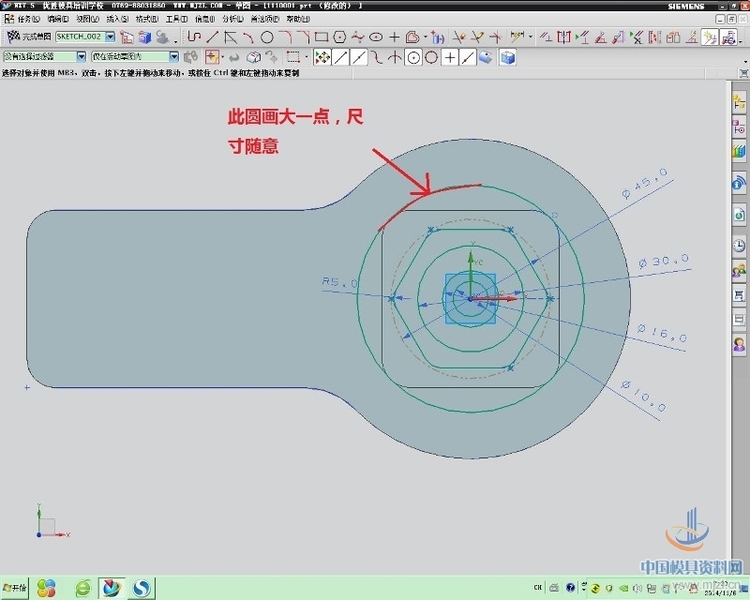Image resolution: width=750 pixels, height=600 pixels.
Task: Toggle the arc center snap point
Action: 413,58
